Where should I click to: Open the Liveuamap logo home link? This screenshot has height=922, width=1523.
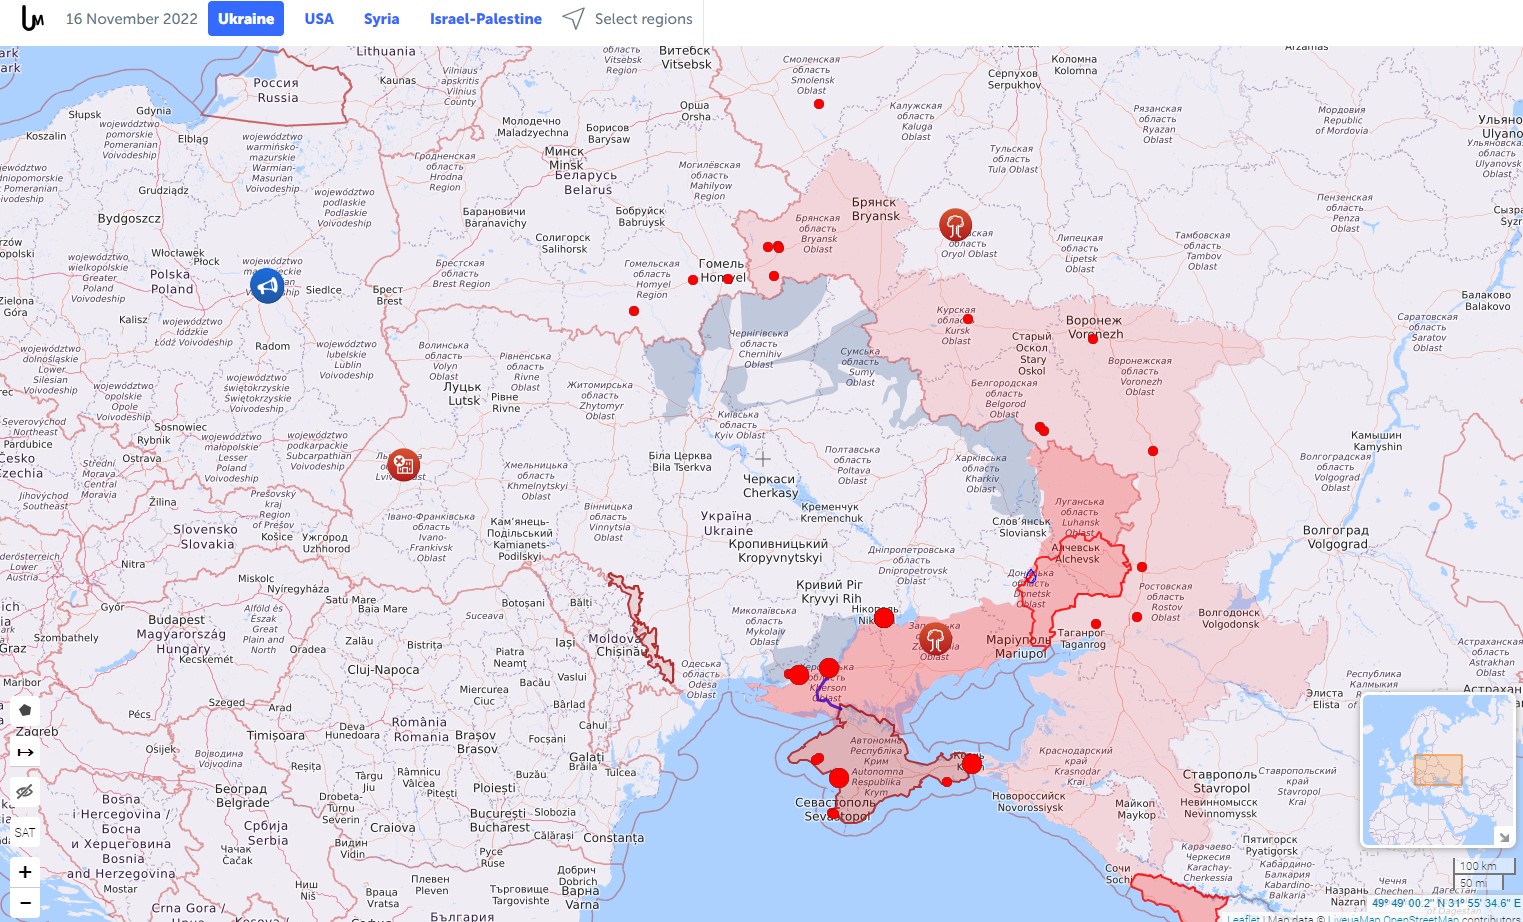(x=32, y=18)
